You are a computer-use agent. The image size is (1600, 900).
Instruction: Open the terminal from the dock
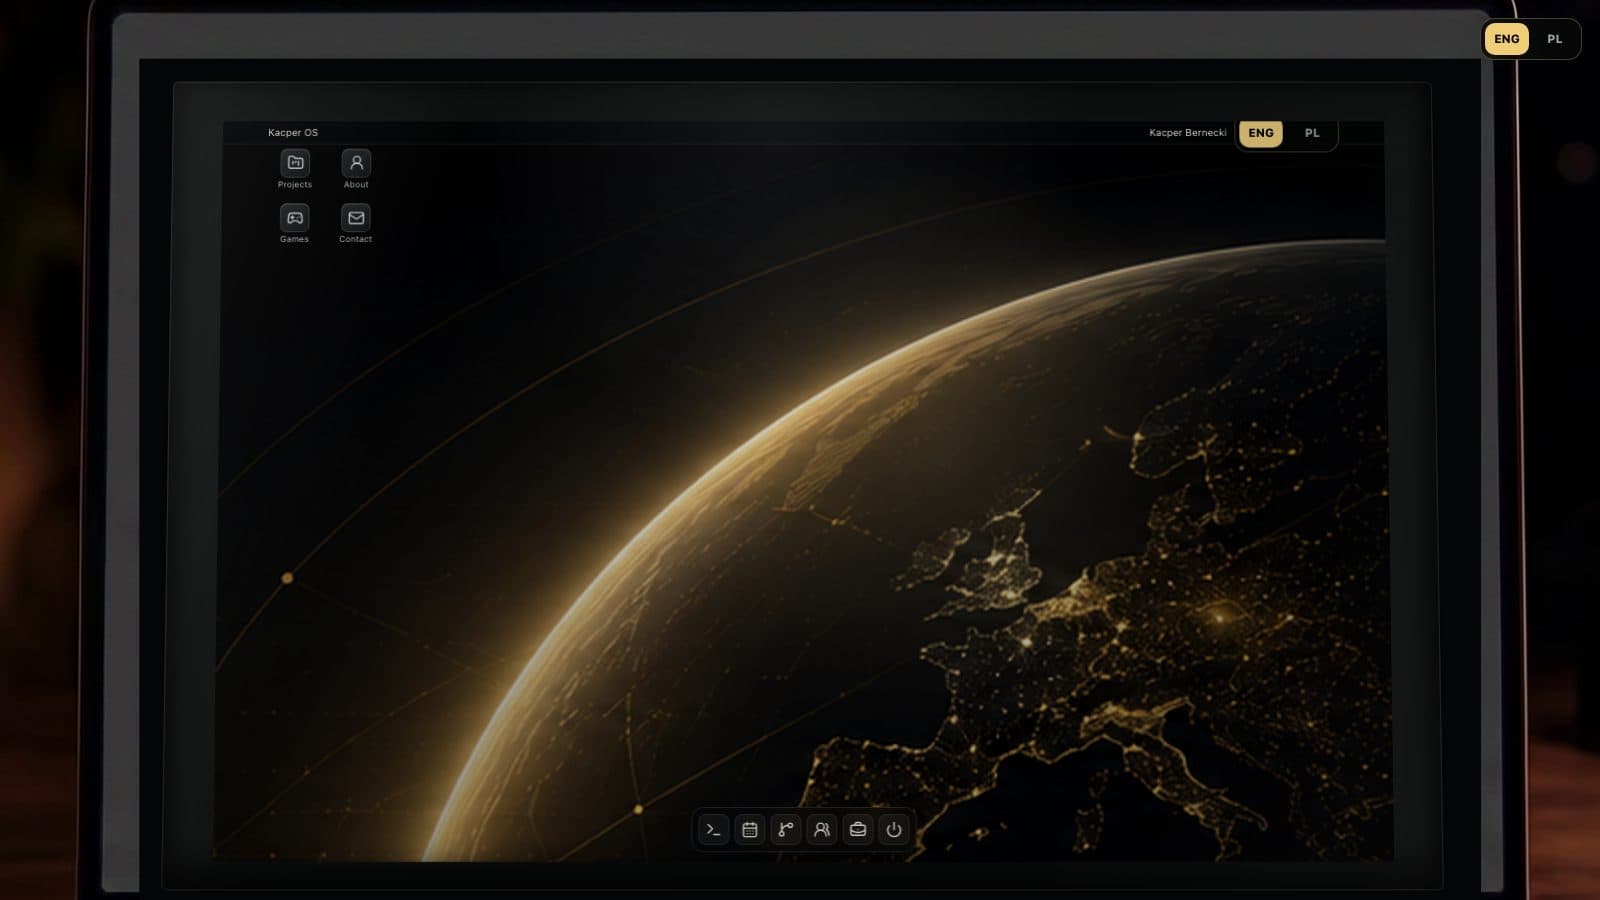(x=714, y=830)
